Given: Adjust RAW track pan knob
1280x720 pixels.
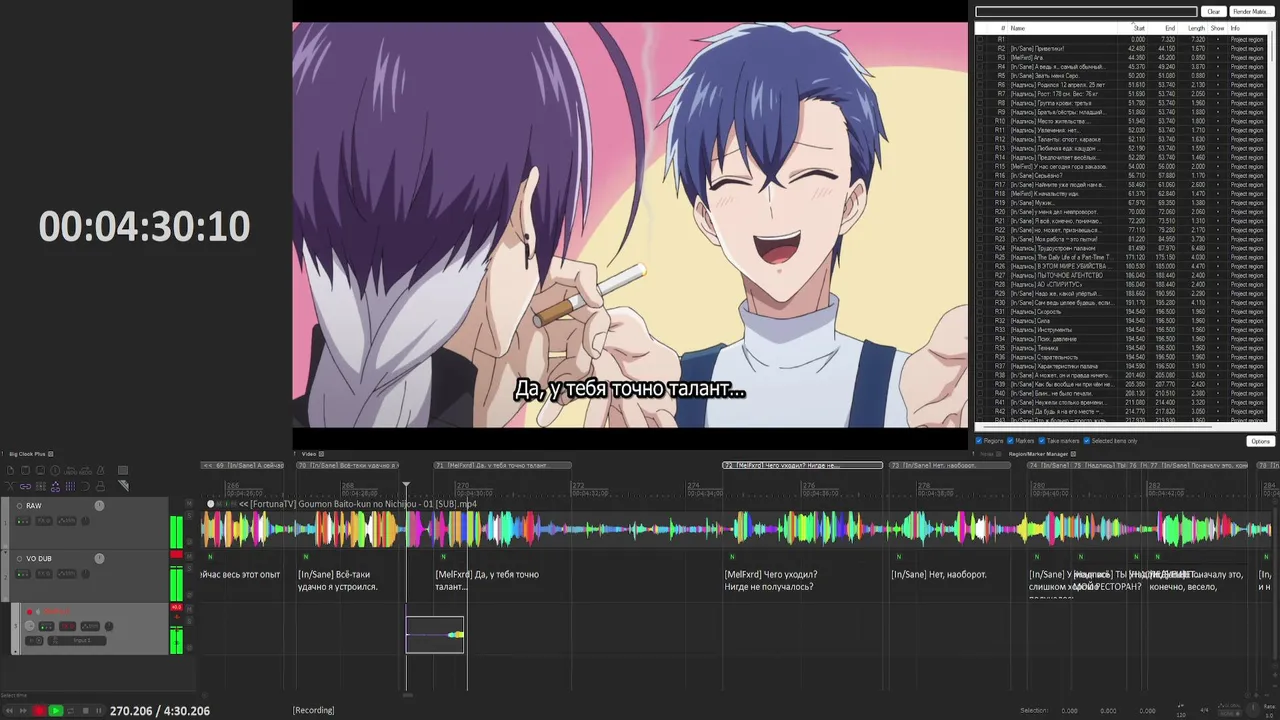Looking at the screenshot, I should coord(85,521).
